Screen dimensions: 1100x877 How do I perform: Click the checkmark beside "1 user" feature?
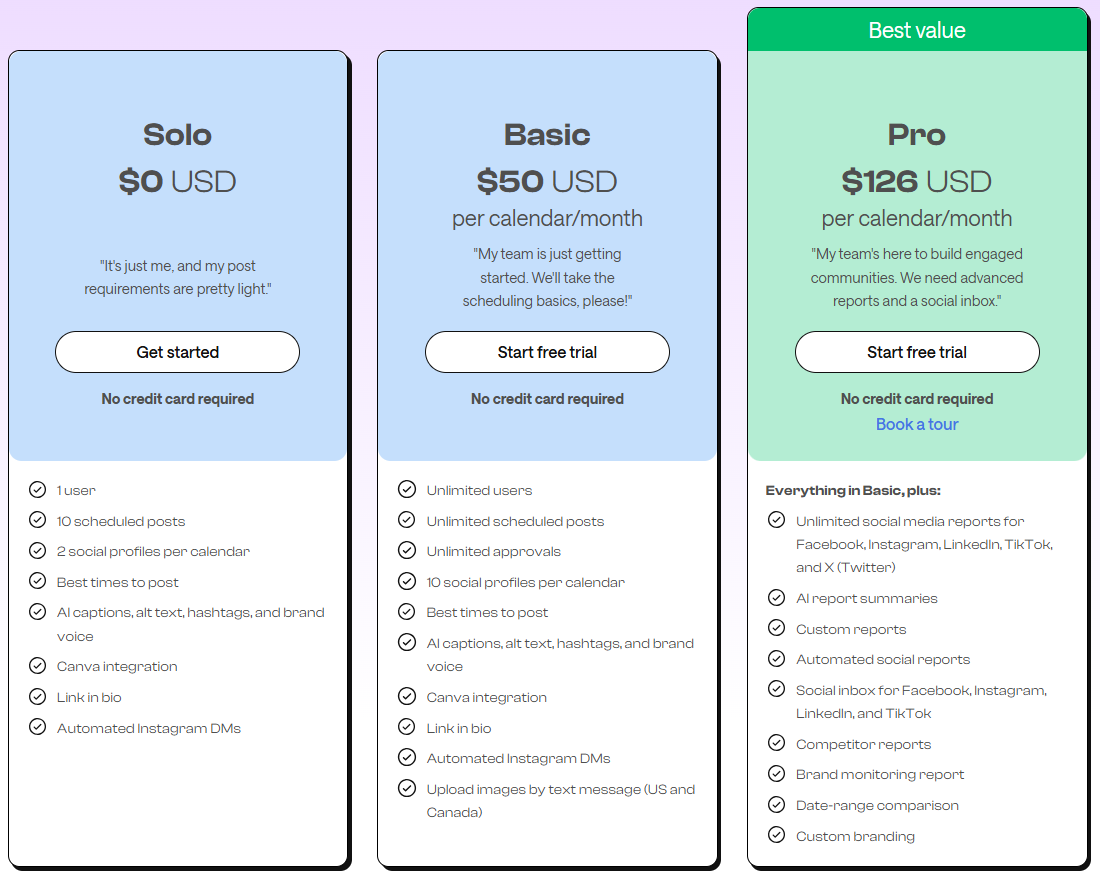(x=37, y=490)
